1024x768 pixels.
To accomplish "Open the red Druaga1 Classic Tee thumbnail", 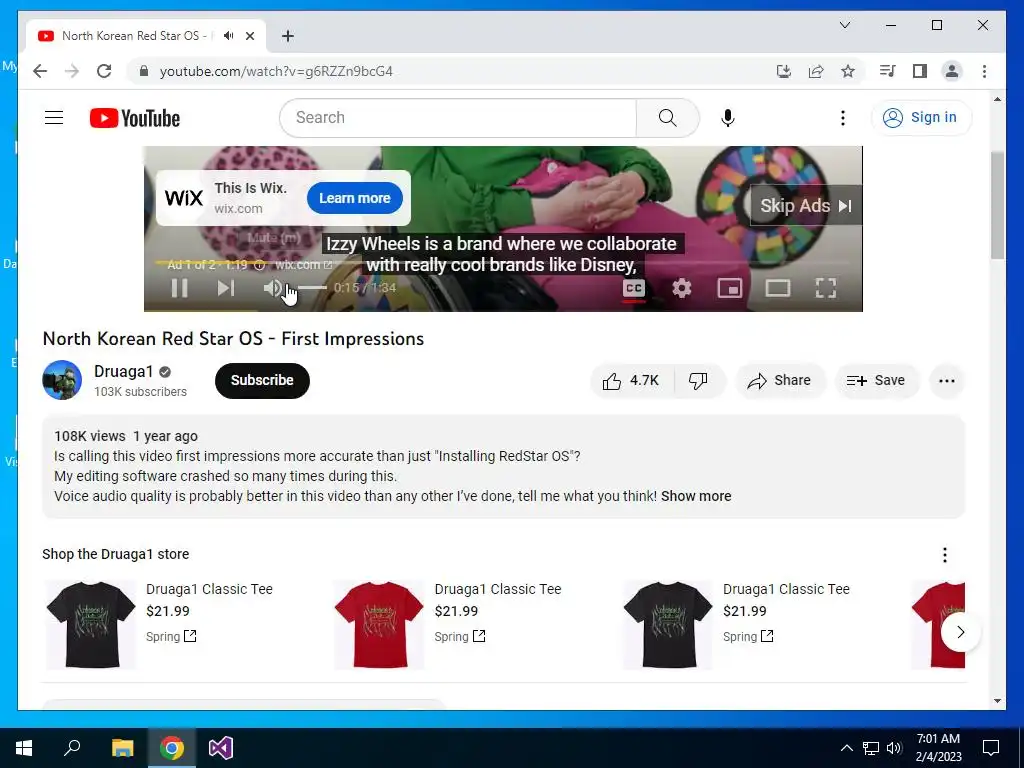I will (379, 625).
